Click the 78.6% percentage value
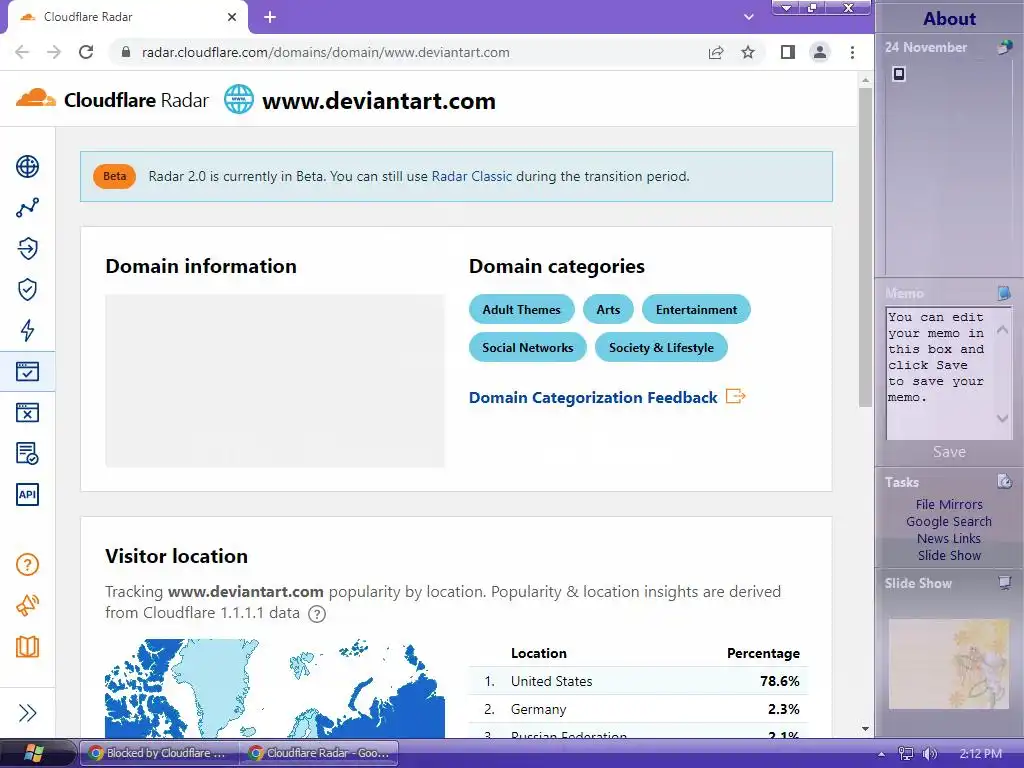 779,681
